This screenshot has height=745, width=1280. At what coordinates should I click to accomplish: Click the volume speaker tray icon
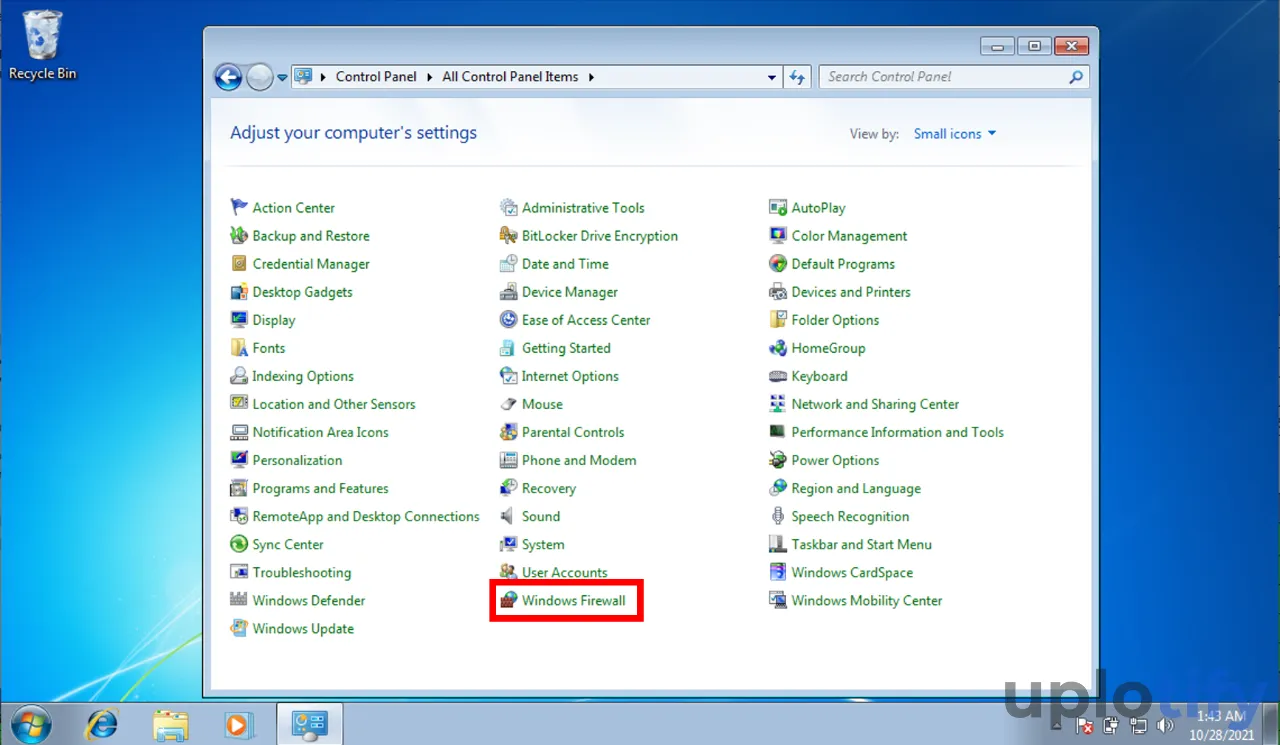[x=1165, y=725]
